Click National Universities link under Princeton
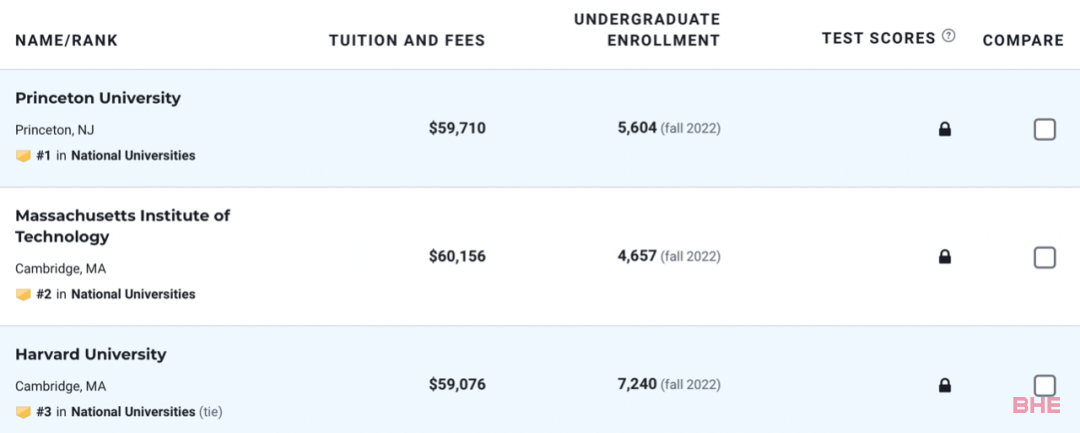The image size is (1080, 433). coord(133,156)
